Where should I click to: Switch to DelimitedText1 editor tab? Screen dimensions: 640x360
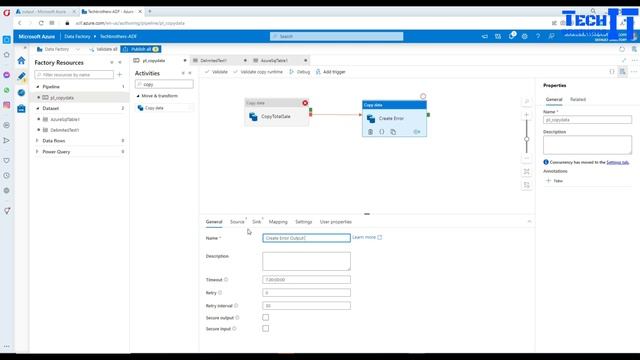pyautogui.click(x=213, y=60)
